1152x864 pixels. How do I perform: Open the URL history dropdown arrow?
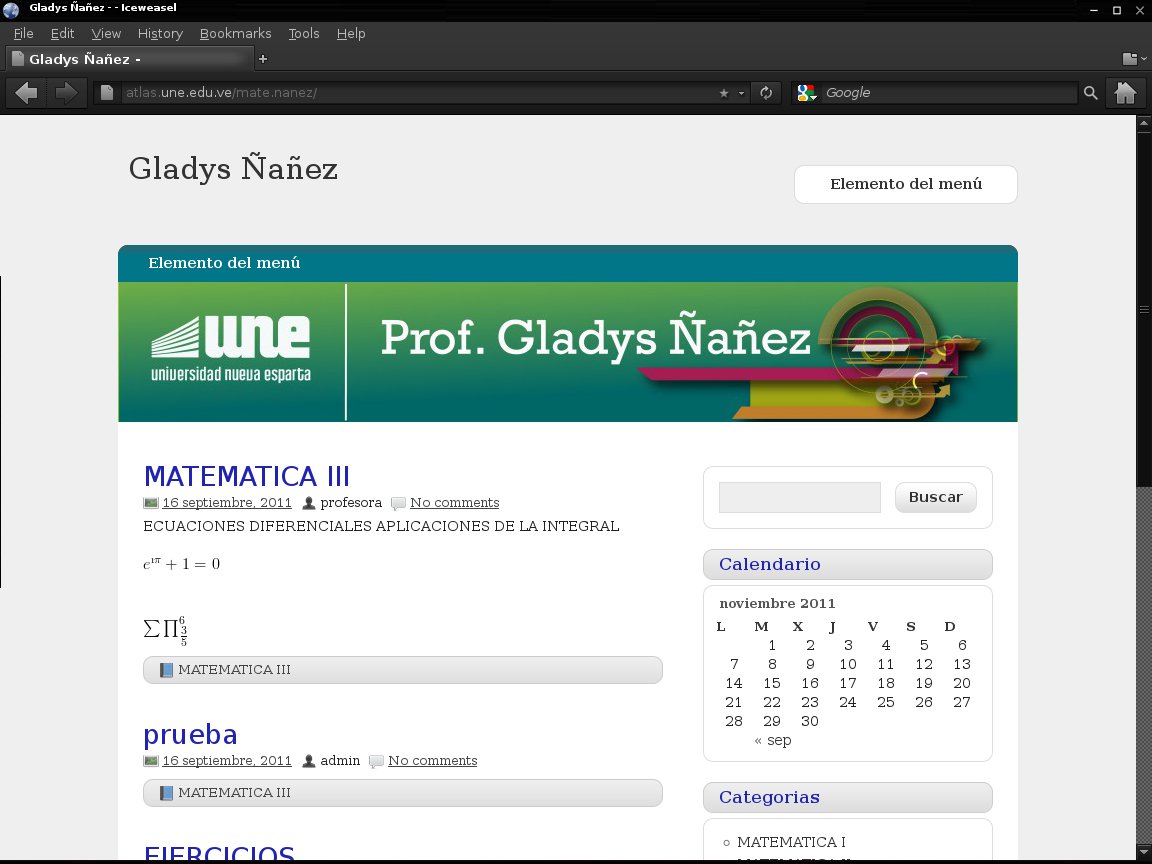[x=741, y=93]
